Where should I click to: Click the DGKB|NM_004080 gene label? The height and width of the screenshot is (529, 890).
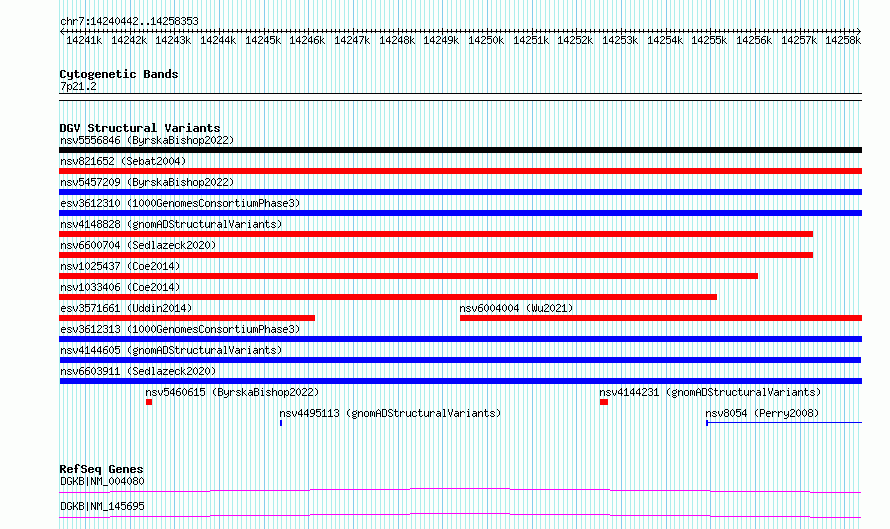tap(102, 481)
